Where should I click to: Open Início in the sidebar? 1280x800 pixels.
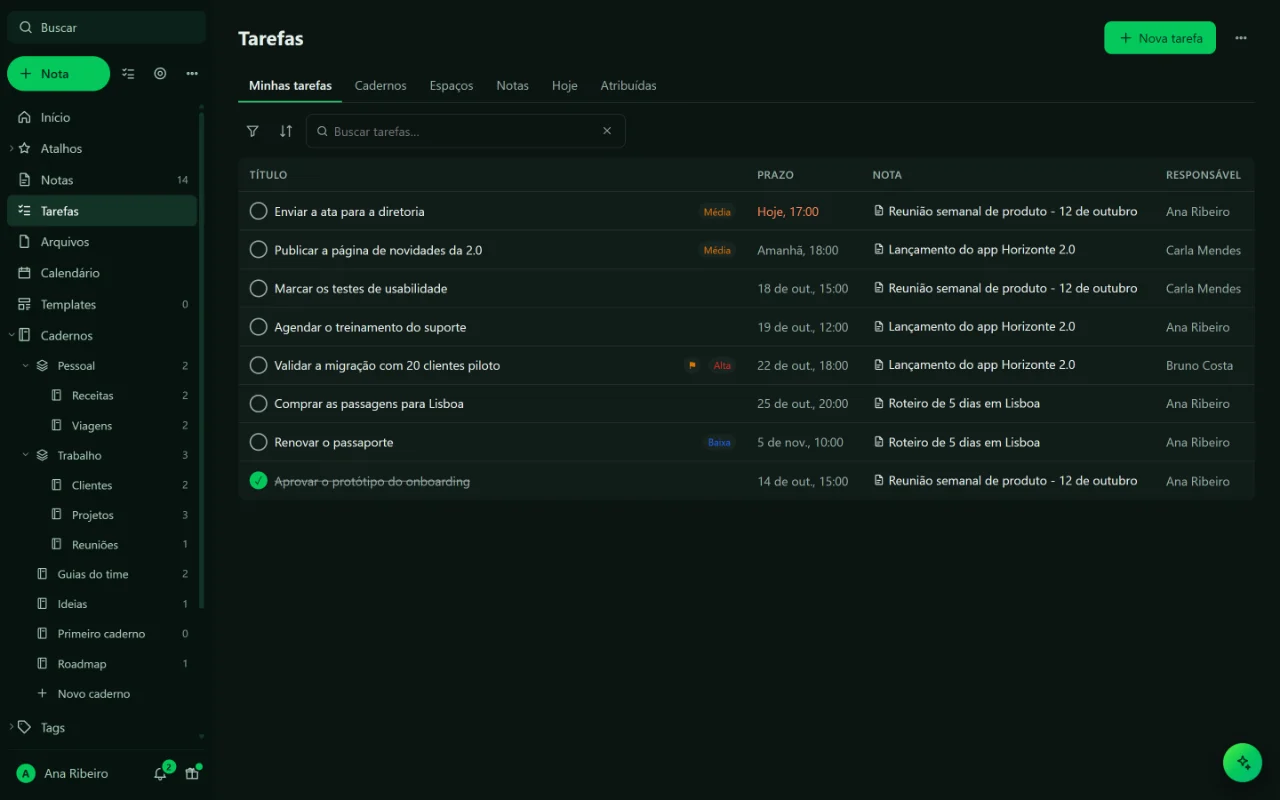coord(101,118)
